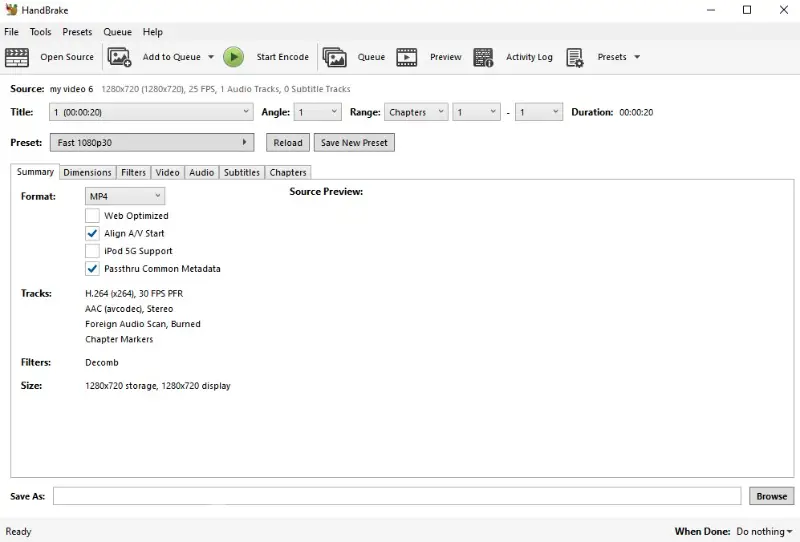Click the Open Source film clapper icon
The height and width of the screenshot is (542, 800).
[17, 57]
